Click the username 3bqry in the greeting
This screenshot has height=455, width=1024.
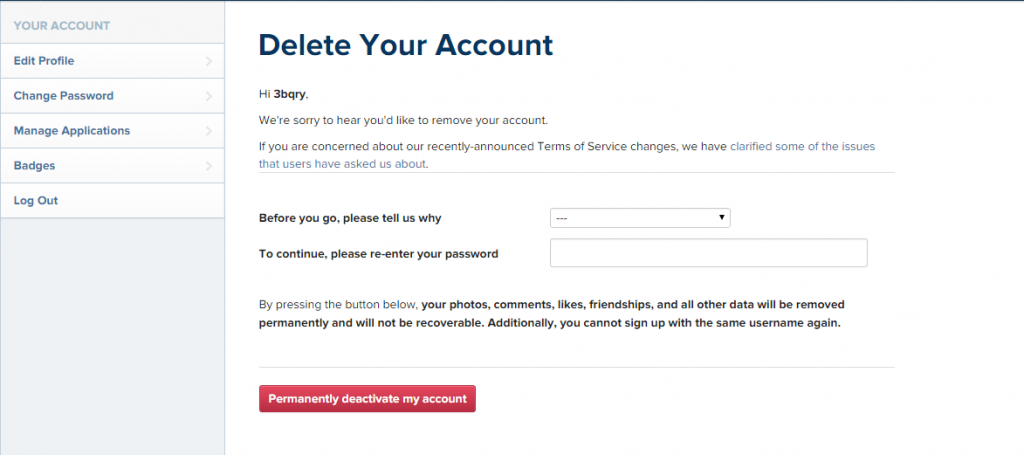[290, 94]
